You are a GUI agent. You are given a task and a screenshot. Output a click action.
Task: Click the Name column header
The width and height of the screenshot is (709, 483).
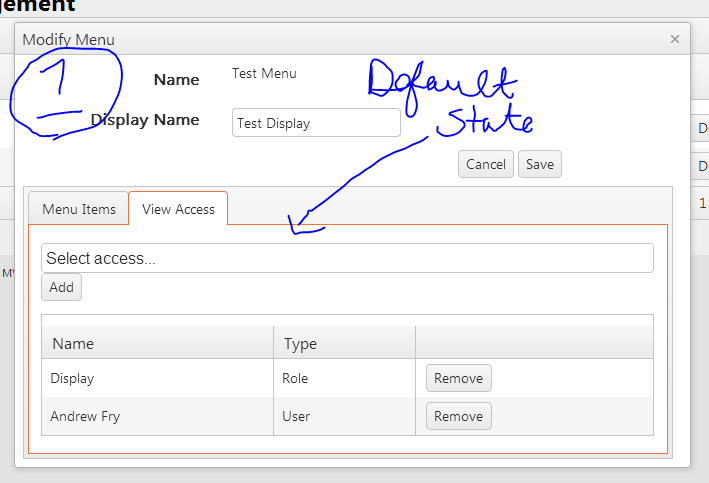(158, 343)
